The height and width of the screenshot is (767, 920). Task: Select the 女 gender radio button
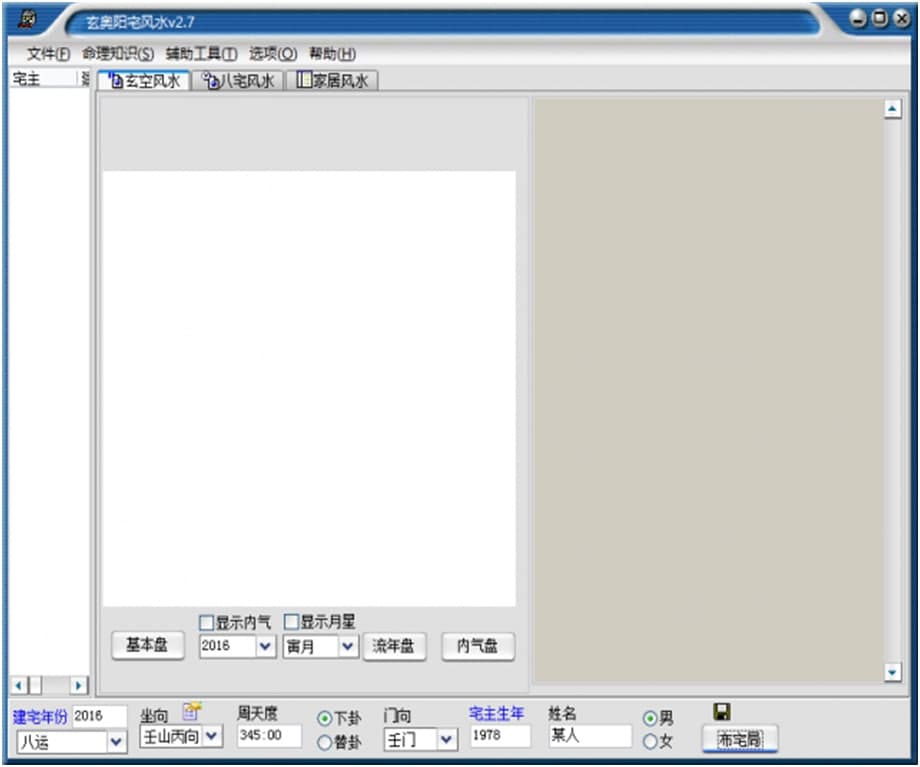[650, 741]
